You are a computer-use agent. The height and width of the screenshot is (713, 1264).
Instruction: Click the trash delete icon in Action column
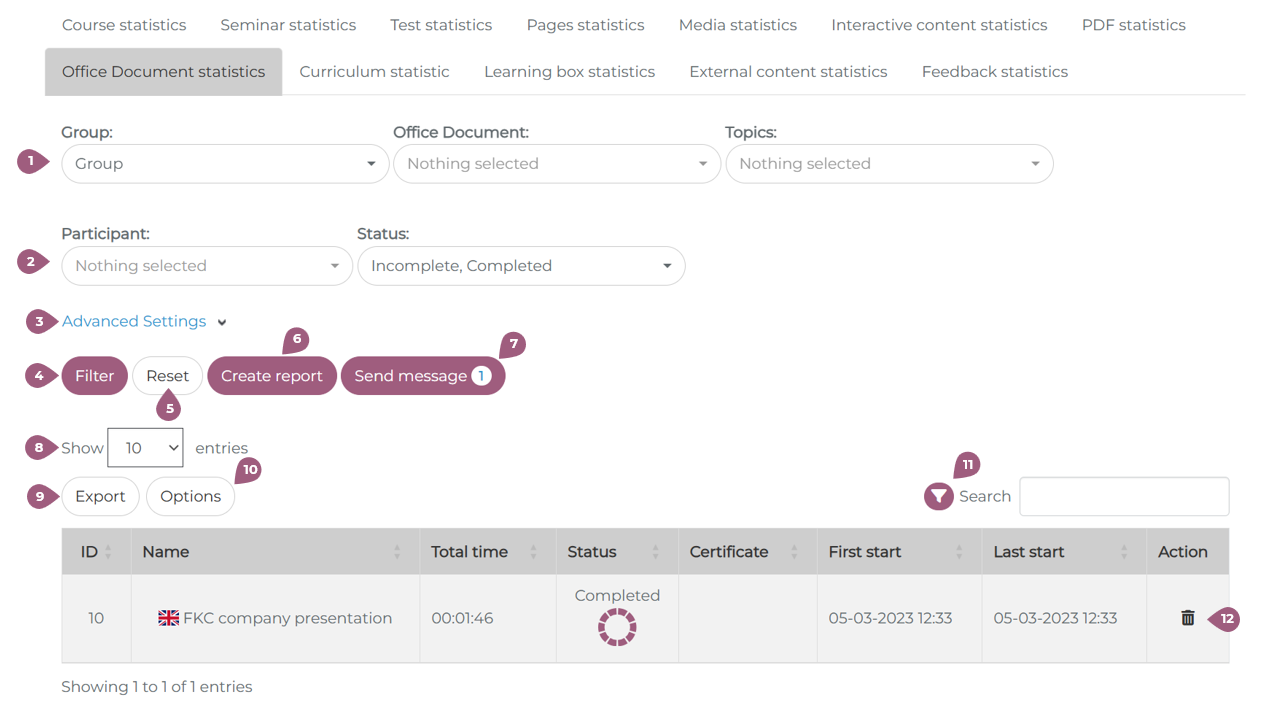click(x=1187, y=618)
